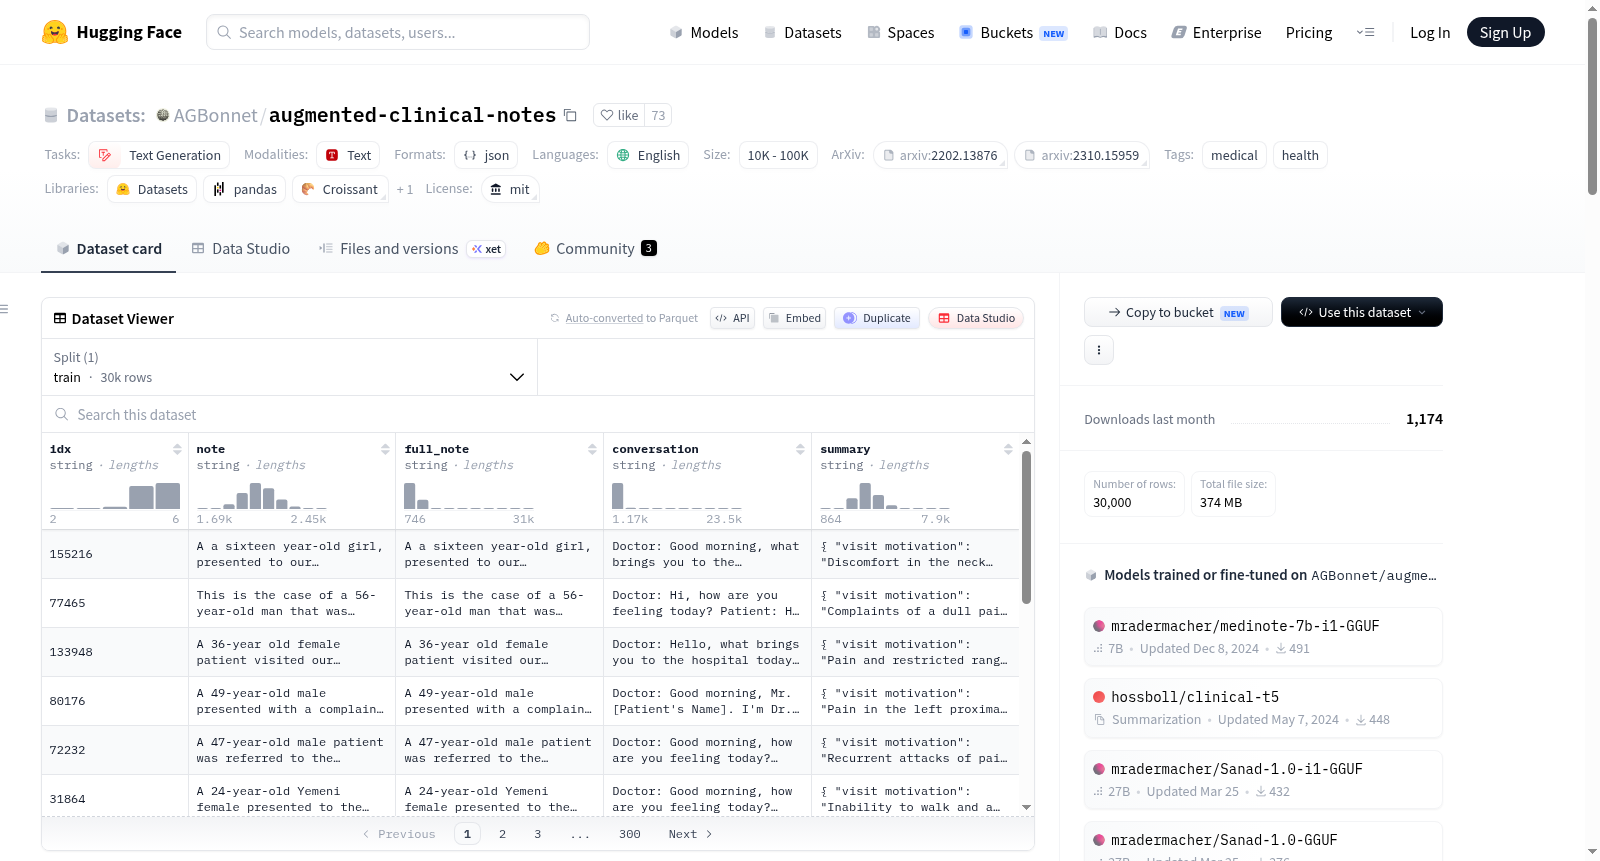Expand the +1 more libraries tag

point(404,189)
